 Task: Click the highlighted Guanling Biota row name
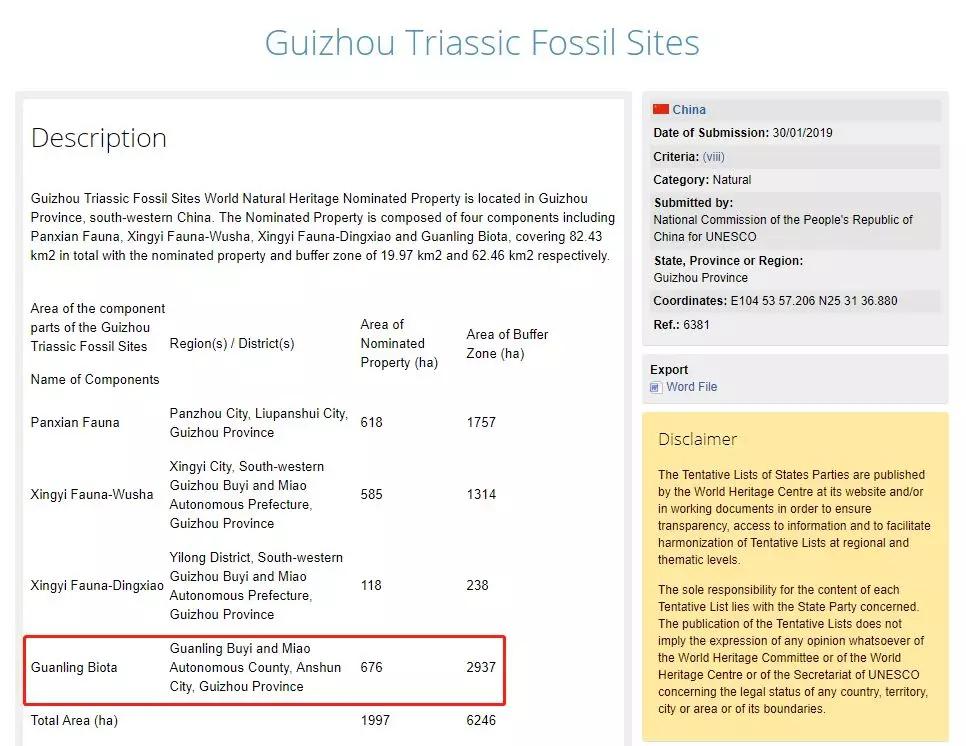click(x=74, y=668)
